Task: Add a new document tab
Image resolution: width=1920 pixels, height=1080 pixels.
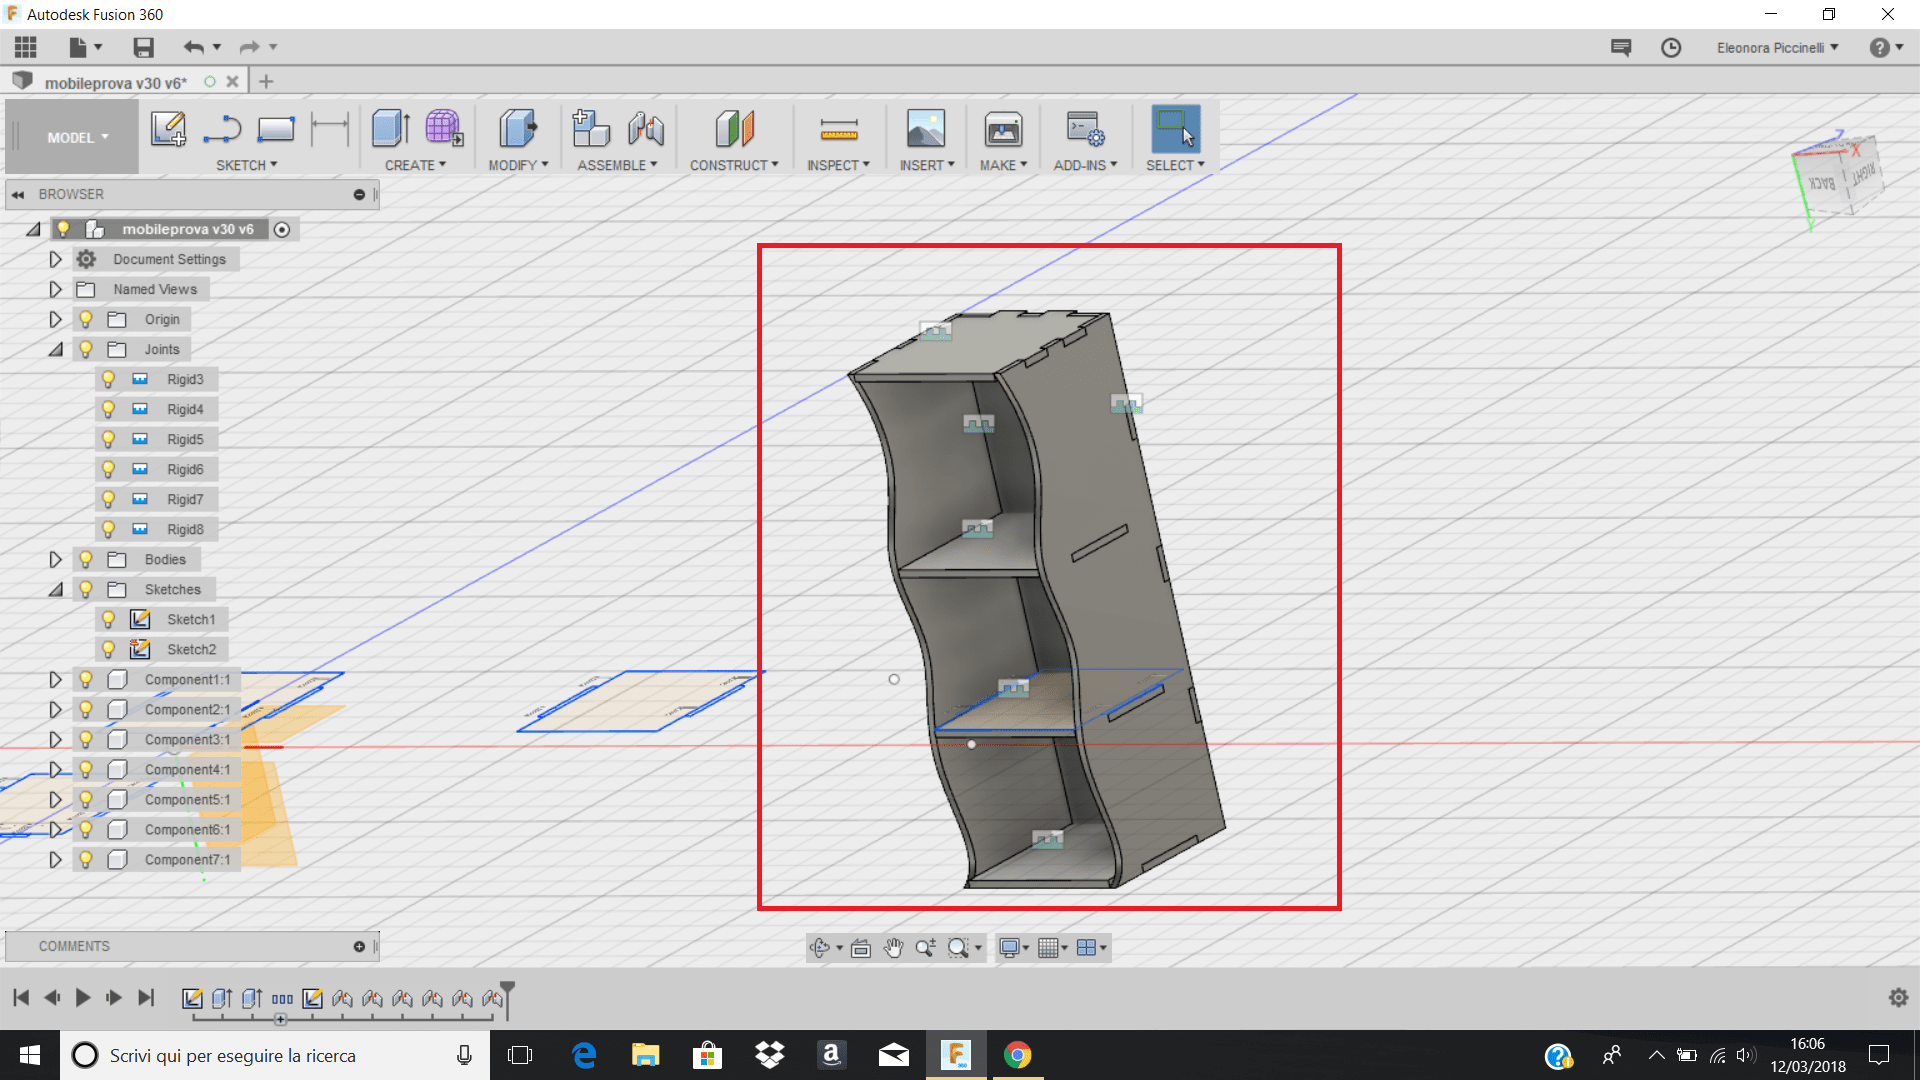Action: pyautogui.click(x=265, y=82)
